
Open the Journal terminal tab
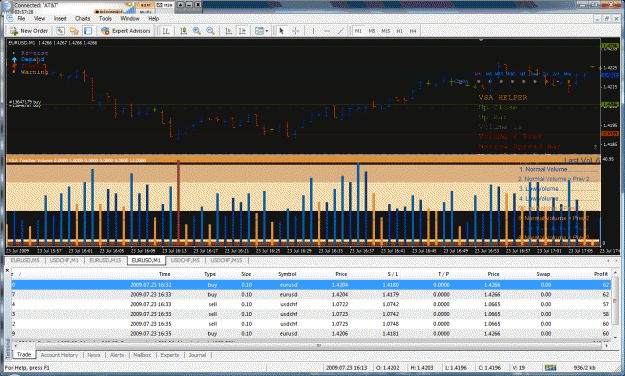pyautogui.click(x=197, y=355)
